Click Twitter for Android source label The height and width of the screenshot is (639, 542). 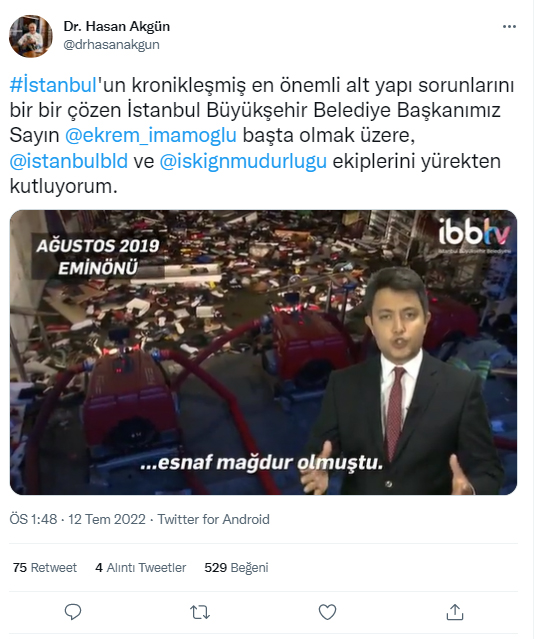[x=214, y=519]
